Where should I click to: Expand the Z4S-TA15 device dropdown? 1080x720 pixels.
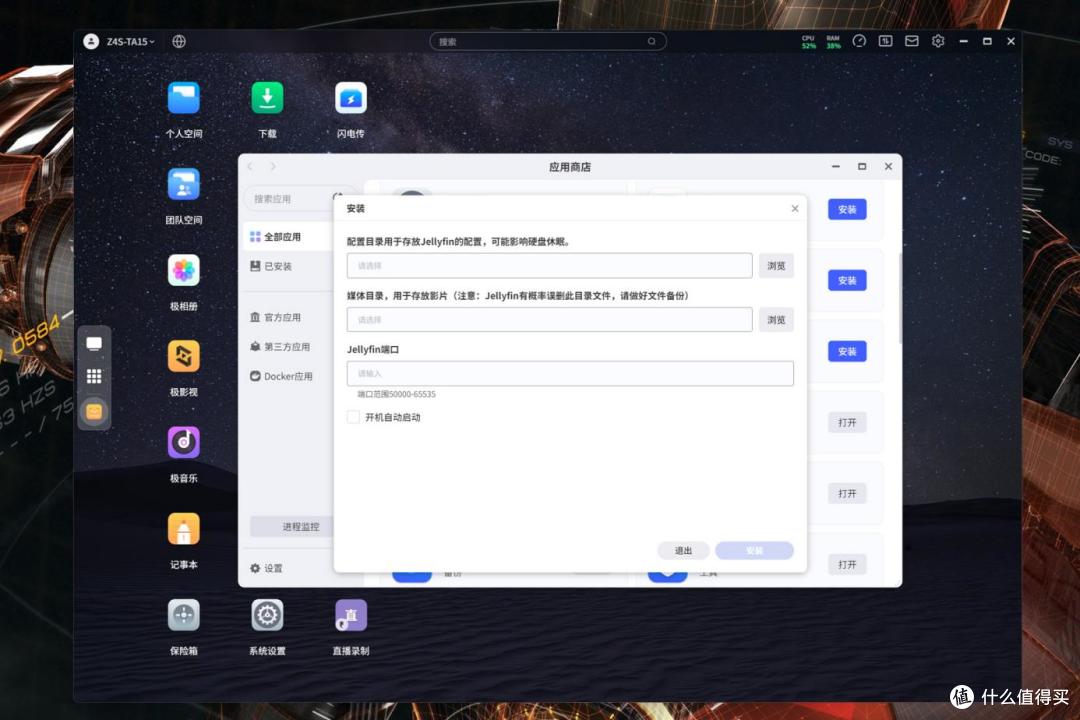coord(130,41)
